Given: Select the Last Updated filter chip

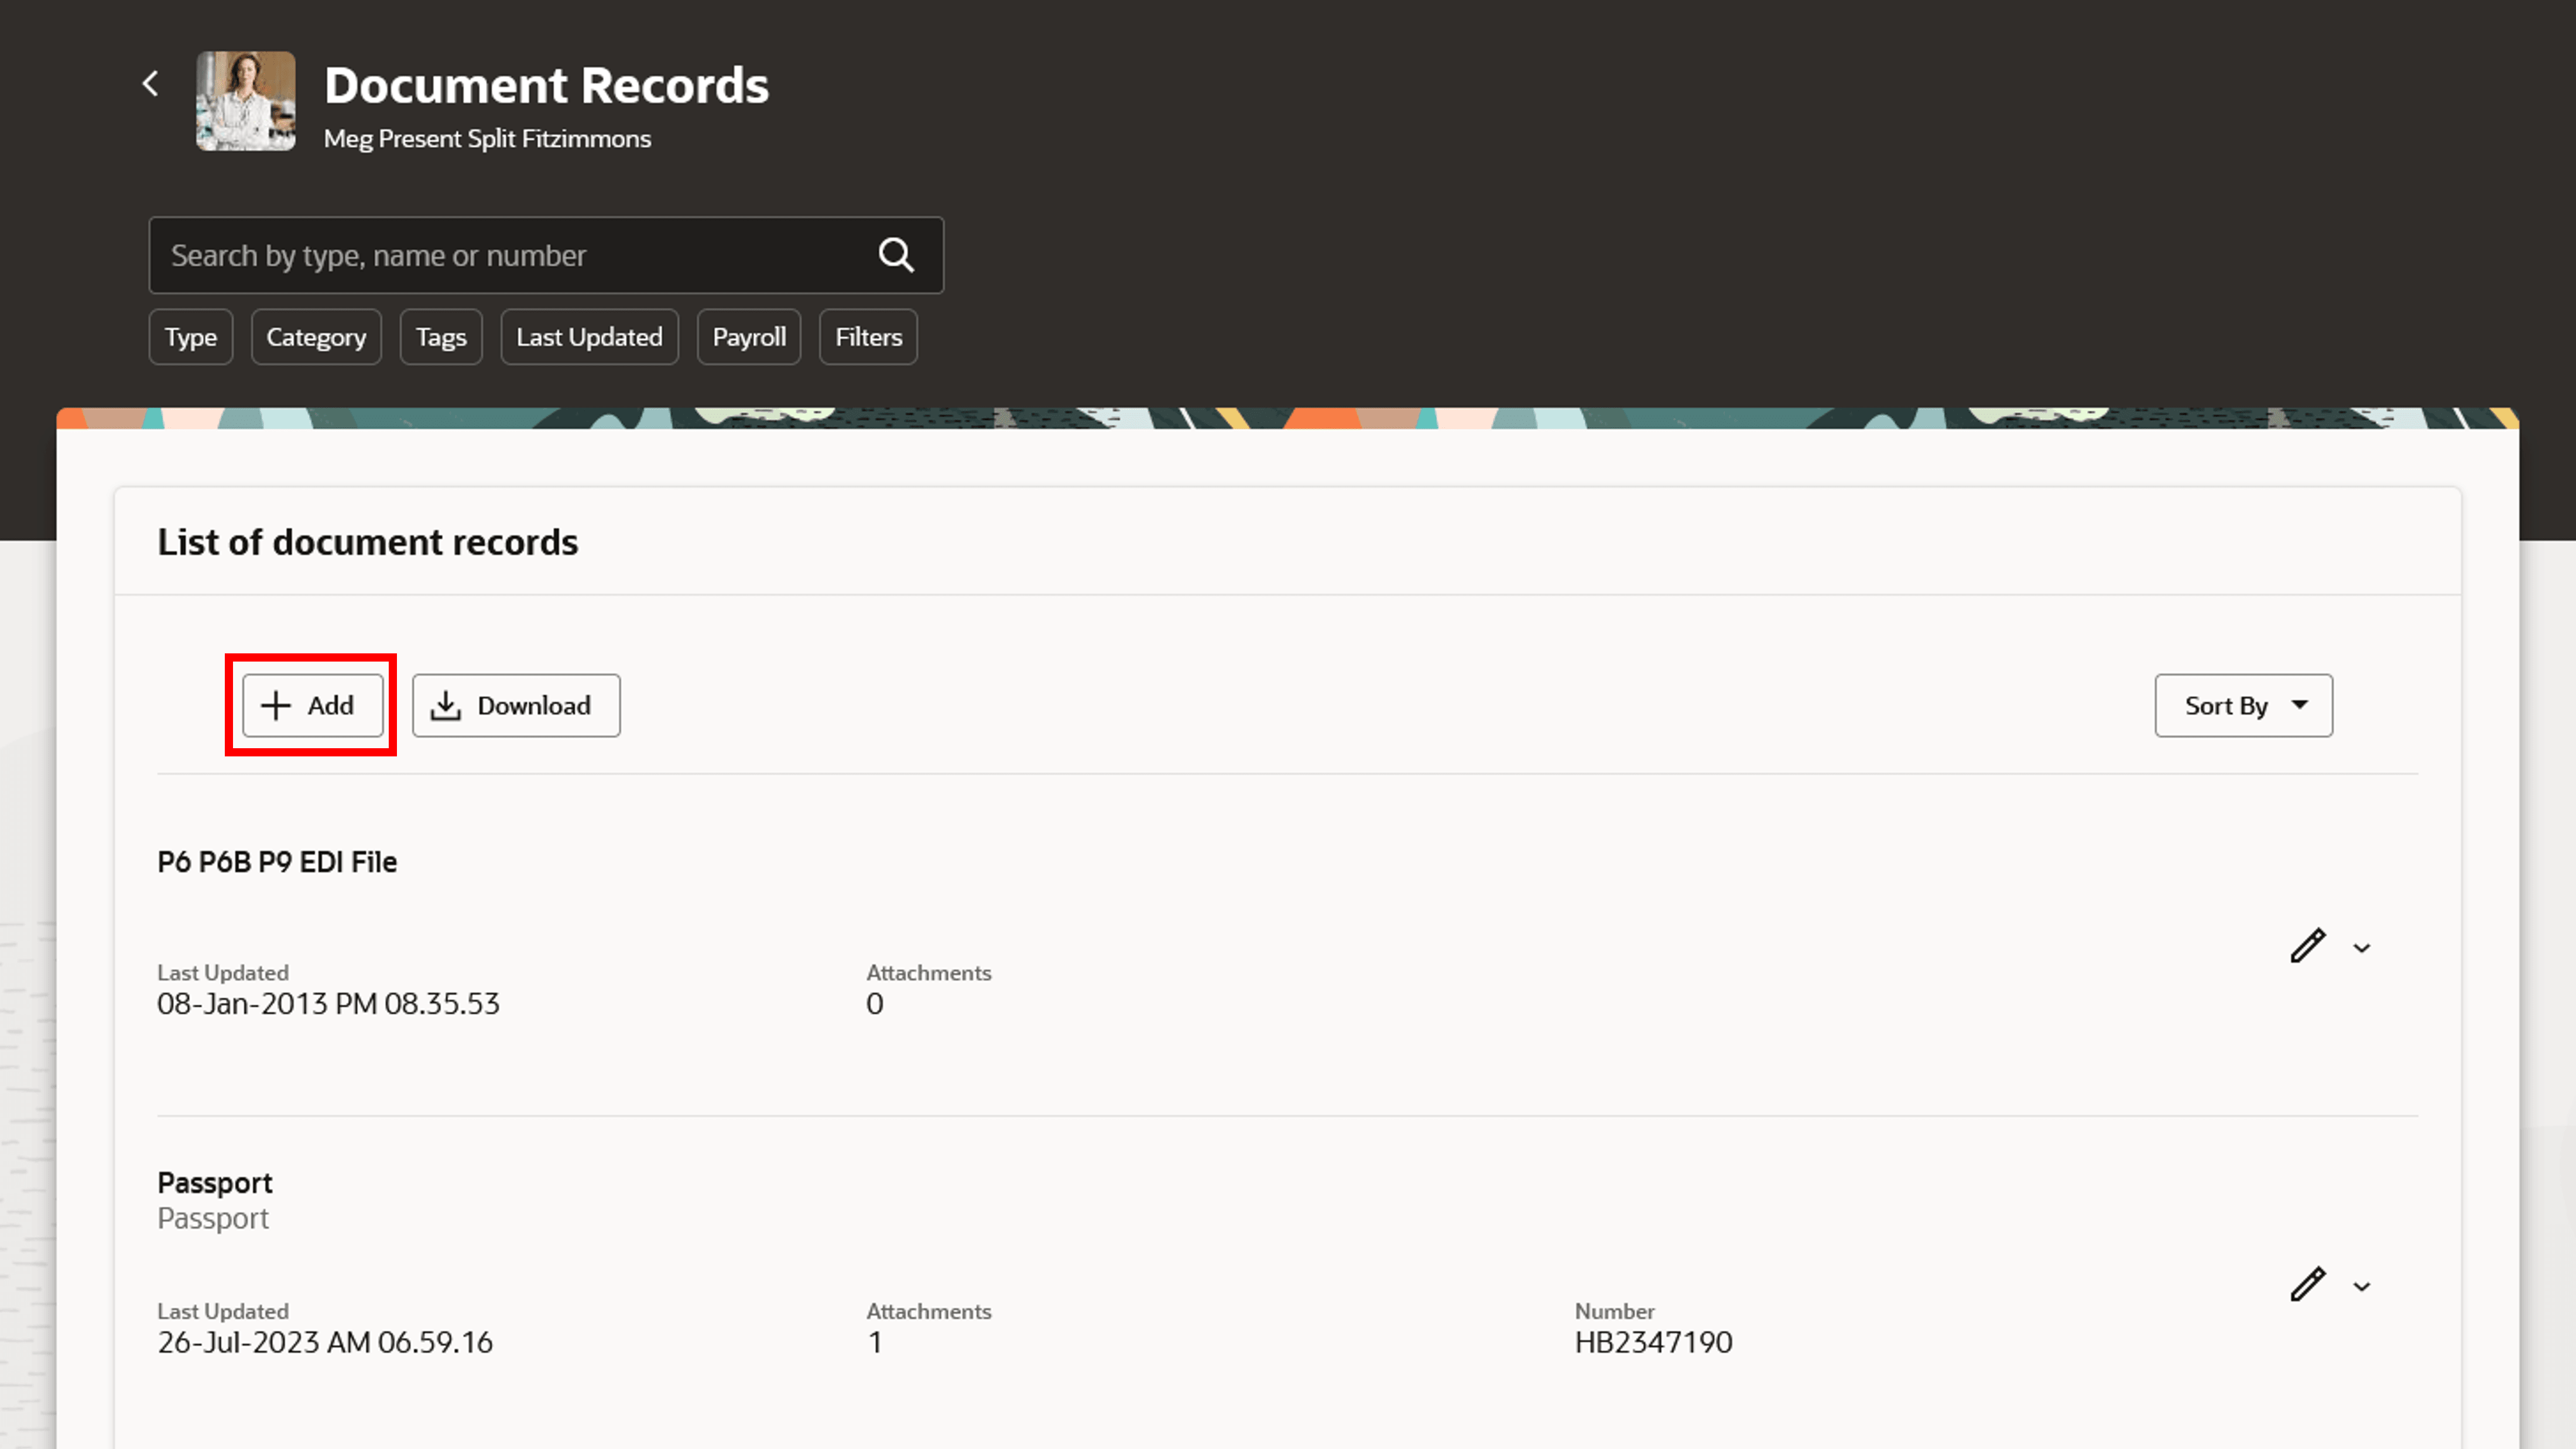Looking at the screenshot, I should (589, 337).
